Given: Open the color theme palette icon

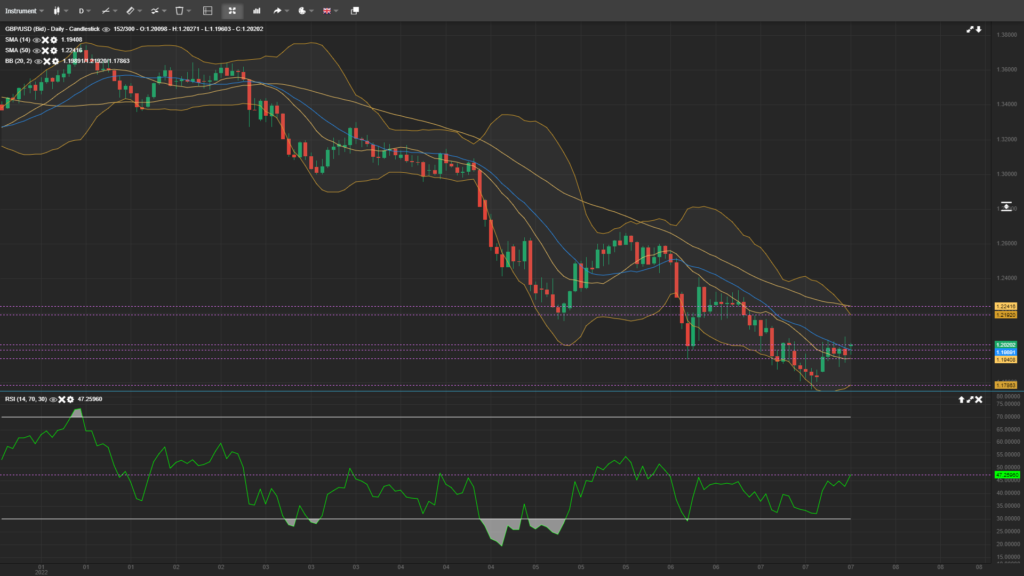Looking at the screenshot, I should tap(302, 10).
